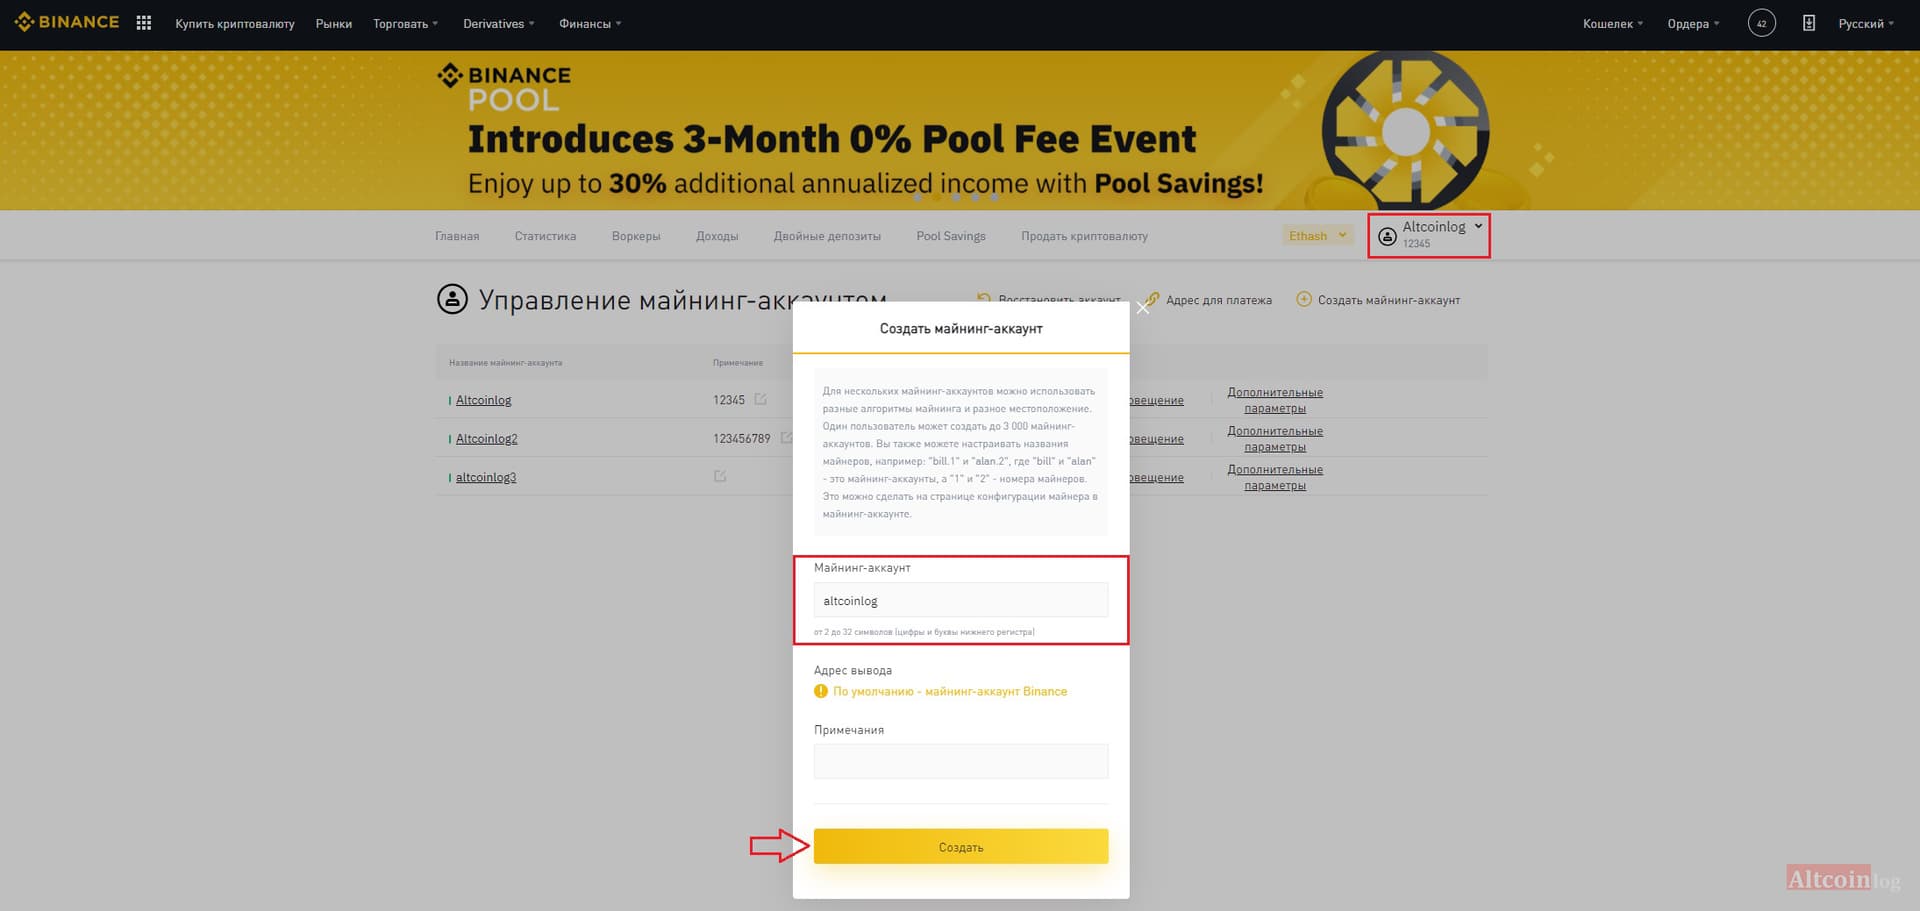Click the Примечания notes input field
The width and height of the screenshot is (1920, 911).
coord(961,761)
